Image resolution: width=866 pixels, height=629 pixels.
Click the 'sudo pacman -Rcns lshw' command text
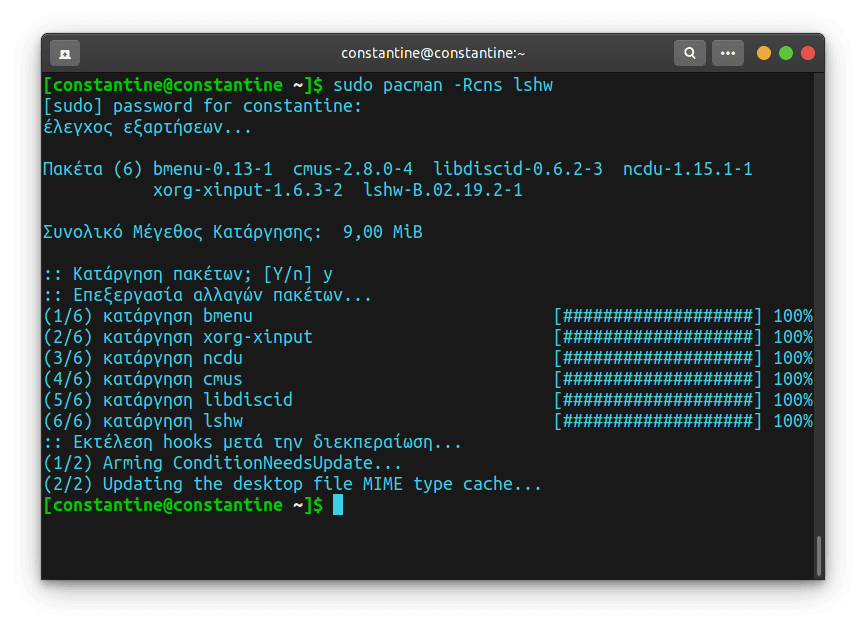pos(442,85)
